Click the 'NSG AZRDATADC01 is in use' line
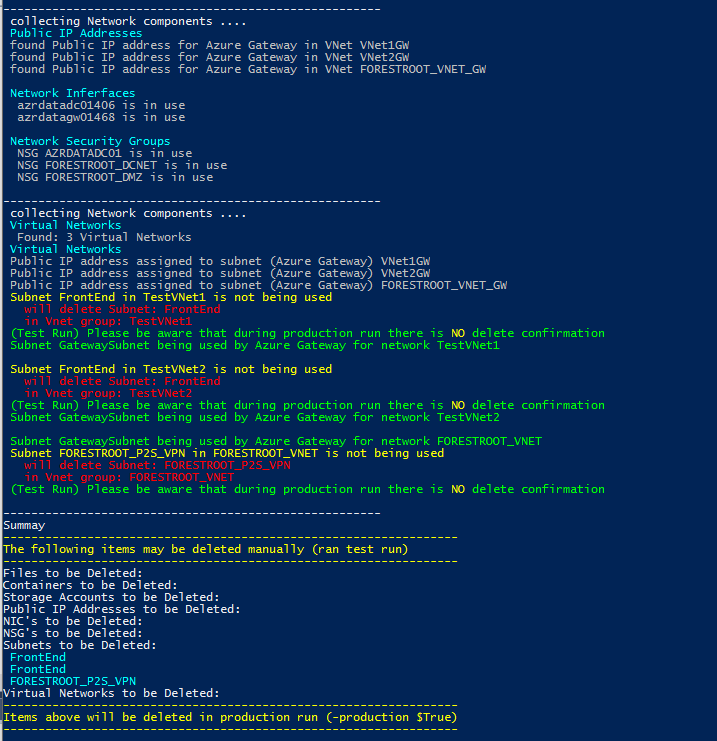The width and height of the screenshot is (717, 741). [x=104, y=153]
